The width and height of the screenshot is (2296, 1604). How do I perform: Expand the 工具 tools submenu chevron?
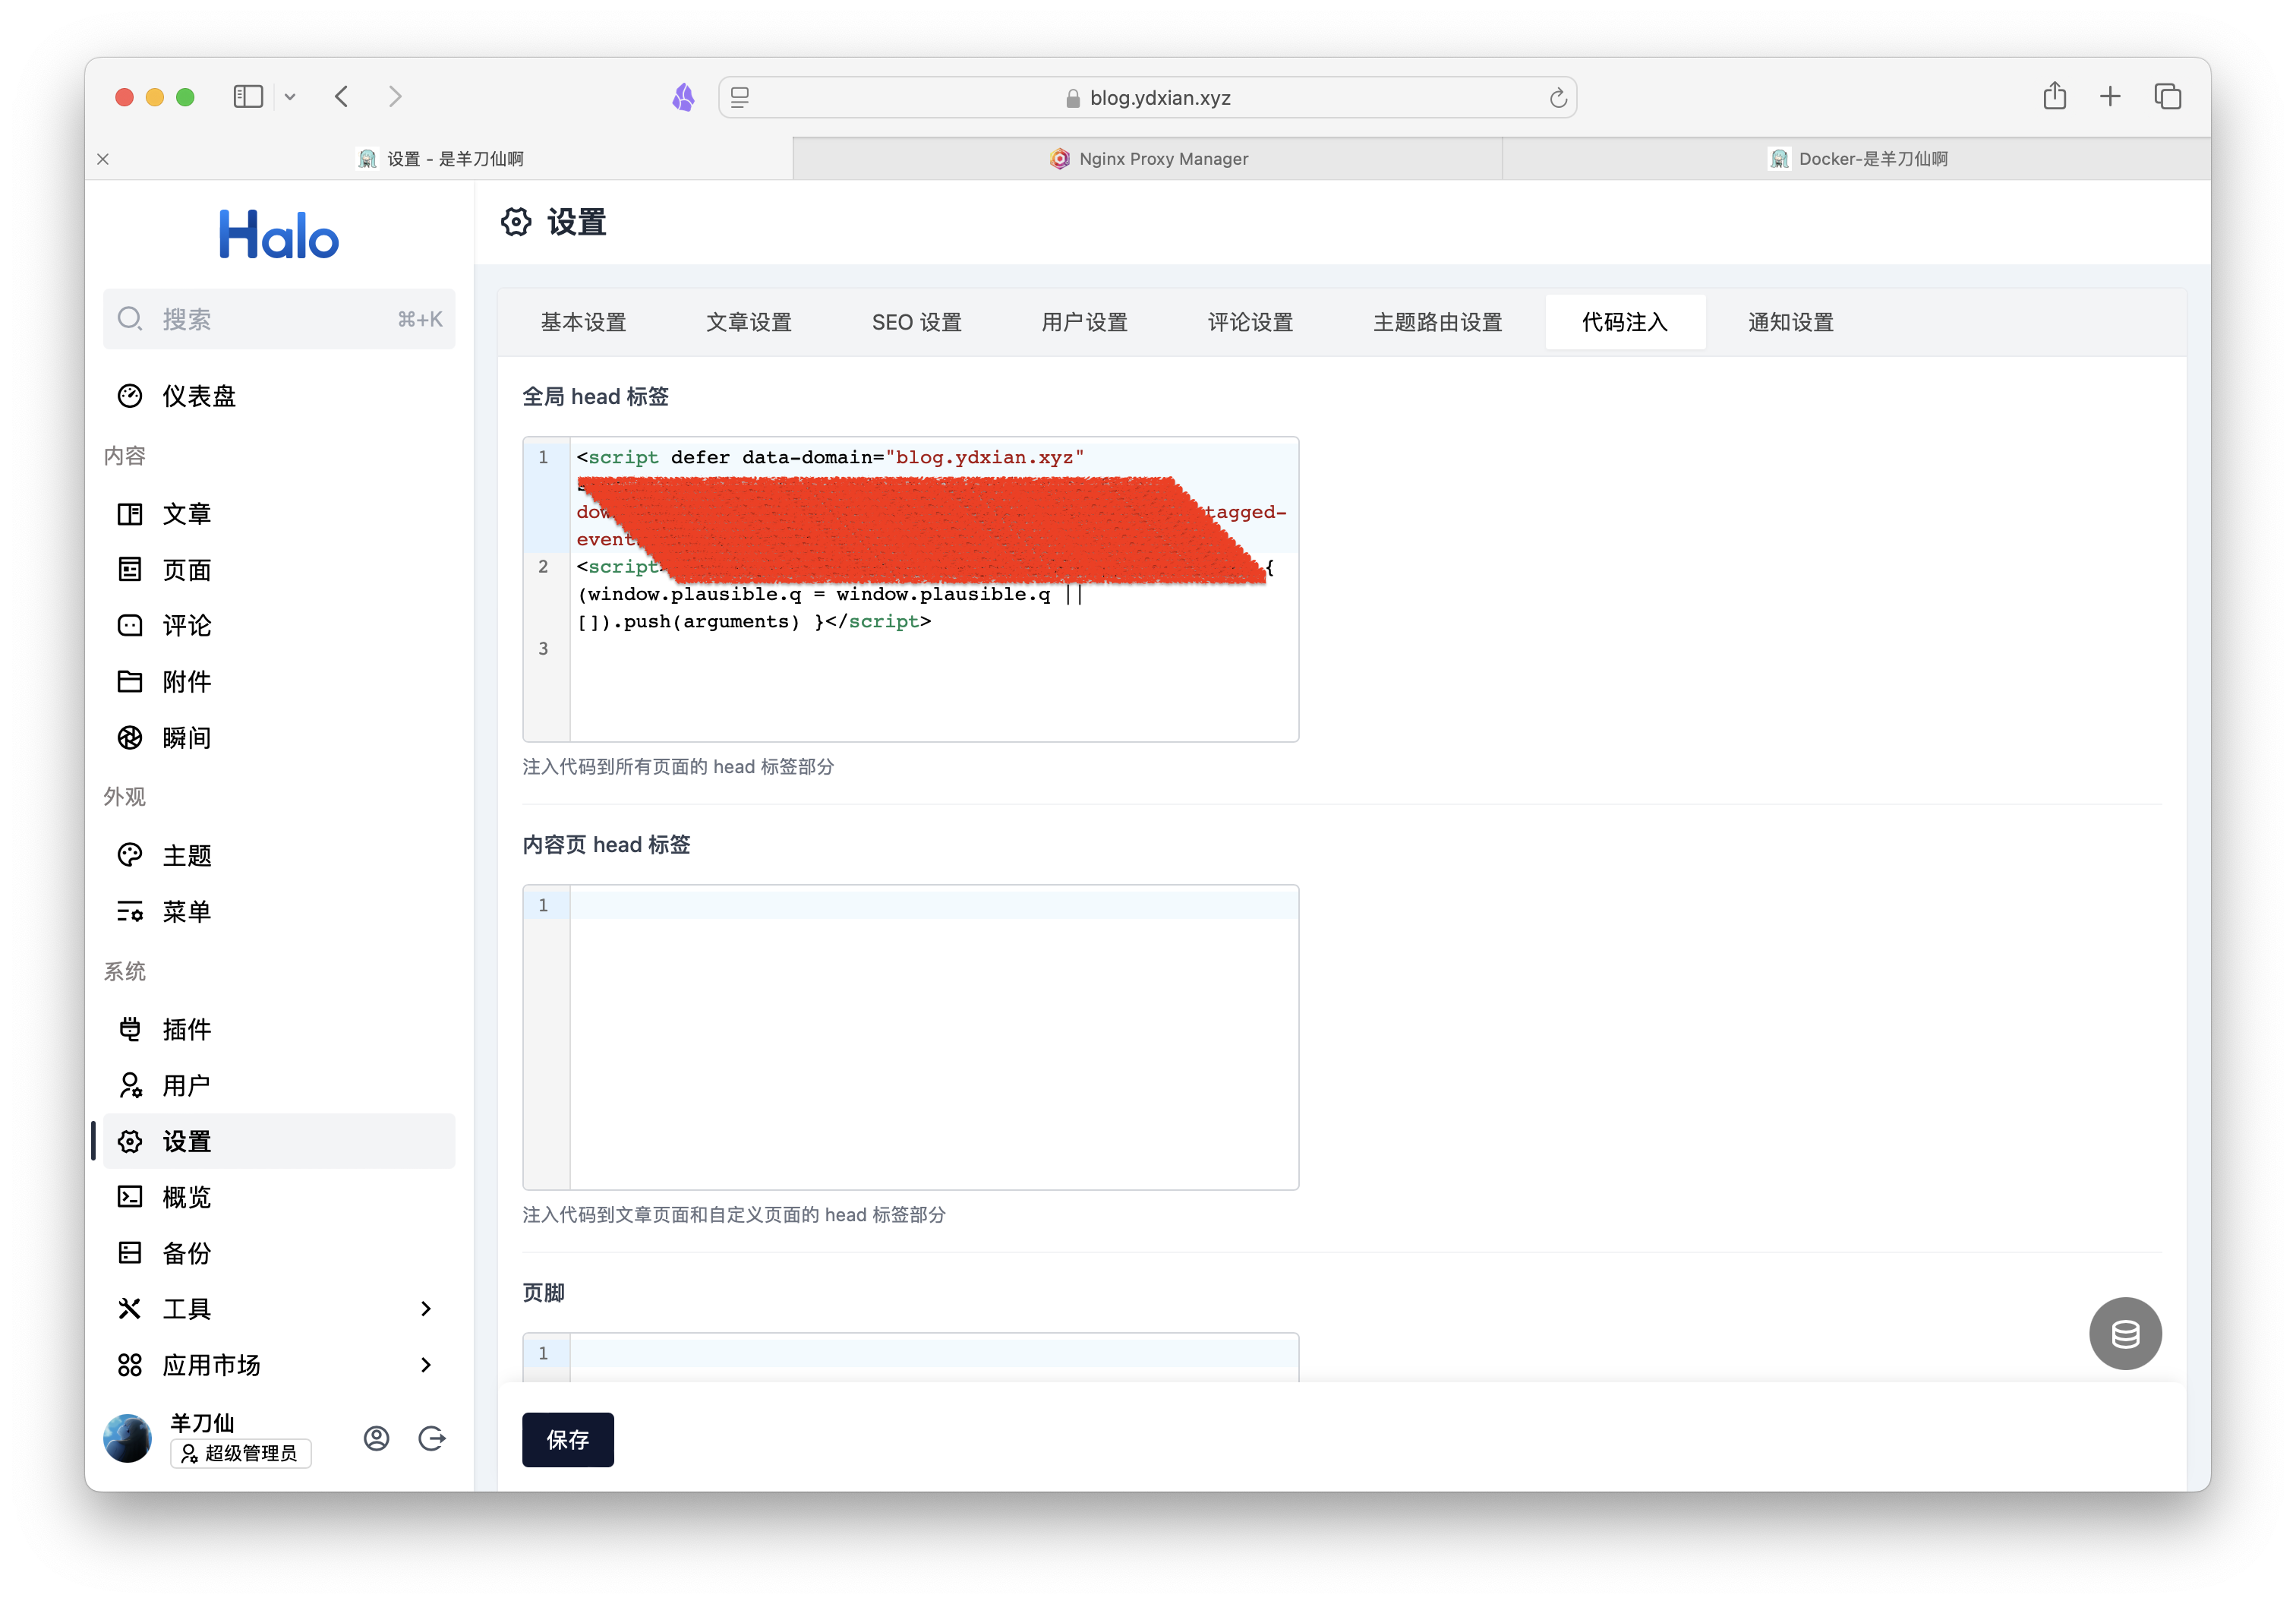426,1309
